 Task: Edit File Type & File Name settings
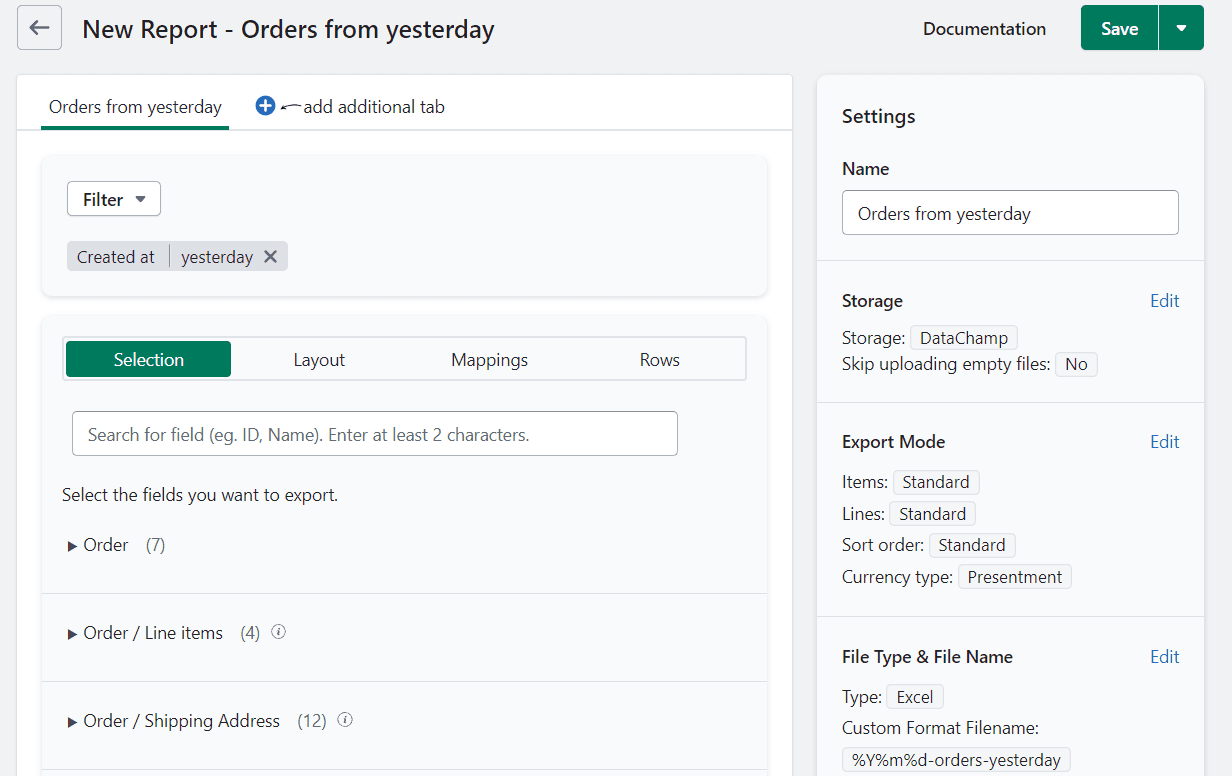1164,657
